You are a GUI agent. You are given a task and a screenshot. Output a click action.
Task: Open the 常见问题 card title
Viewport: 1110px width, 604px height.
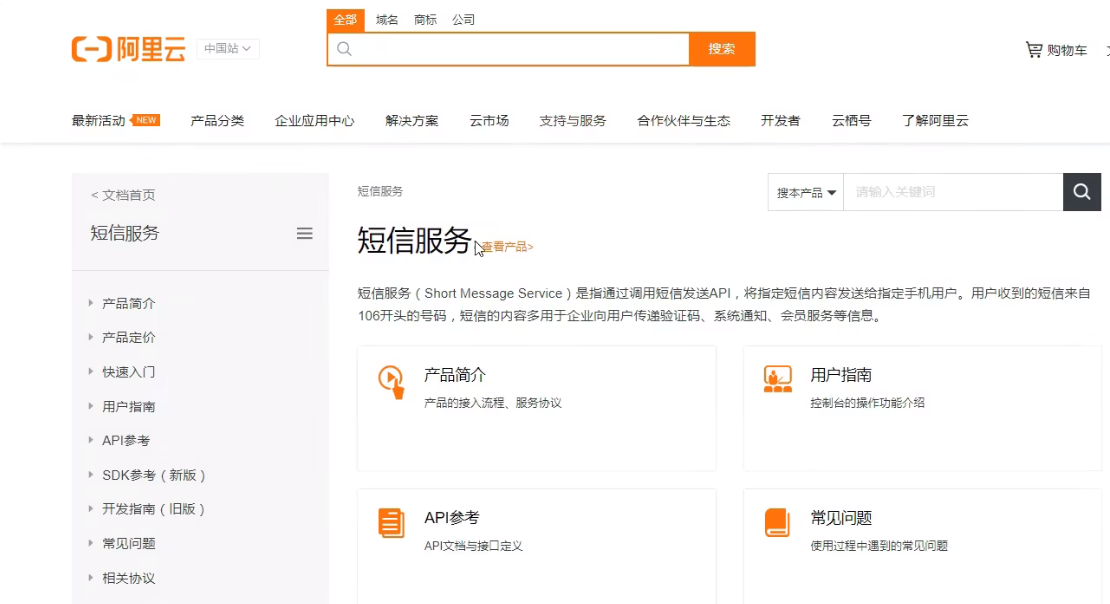point(841,518)
